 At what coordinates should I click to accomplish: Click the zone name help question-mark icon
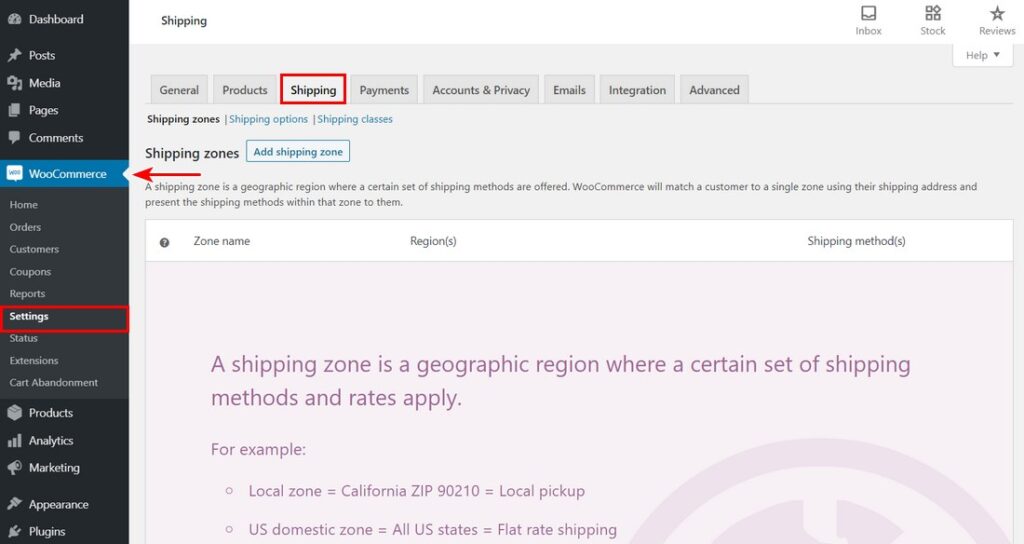pos(165,242)
